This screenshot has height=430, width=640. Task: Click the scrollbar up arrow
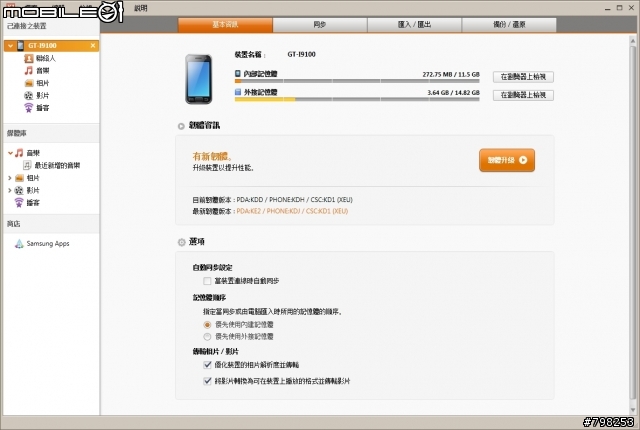click(633, 40)
